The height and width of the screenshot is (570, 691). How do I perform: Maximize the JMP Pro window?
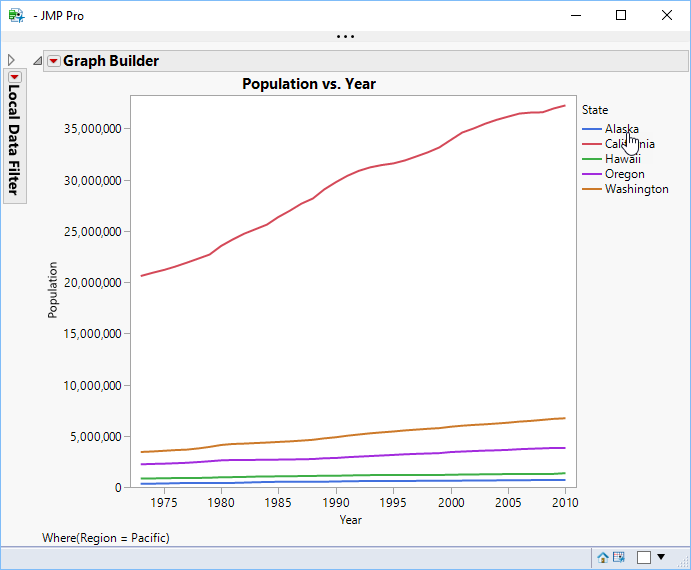621,15
